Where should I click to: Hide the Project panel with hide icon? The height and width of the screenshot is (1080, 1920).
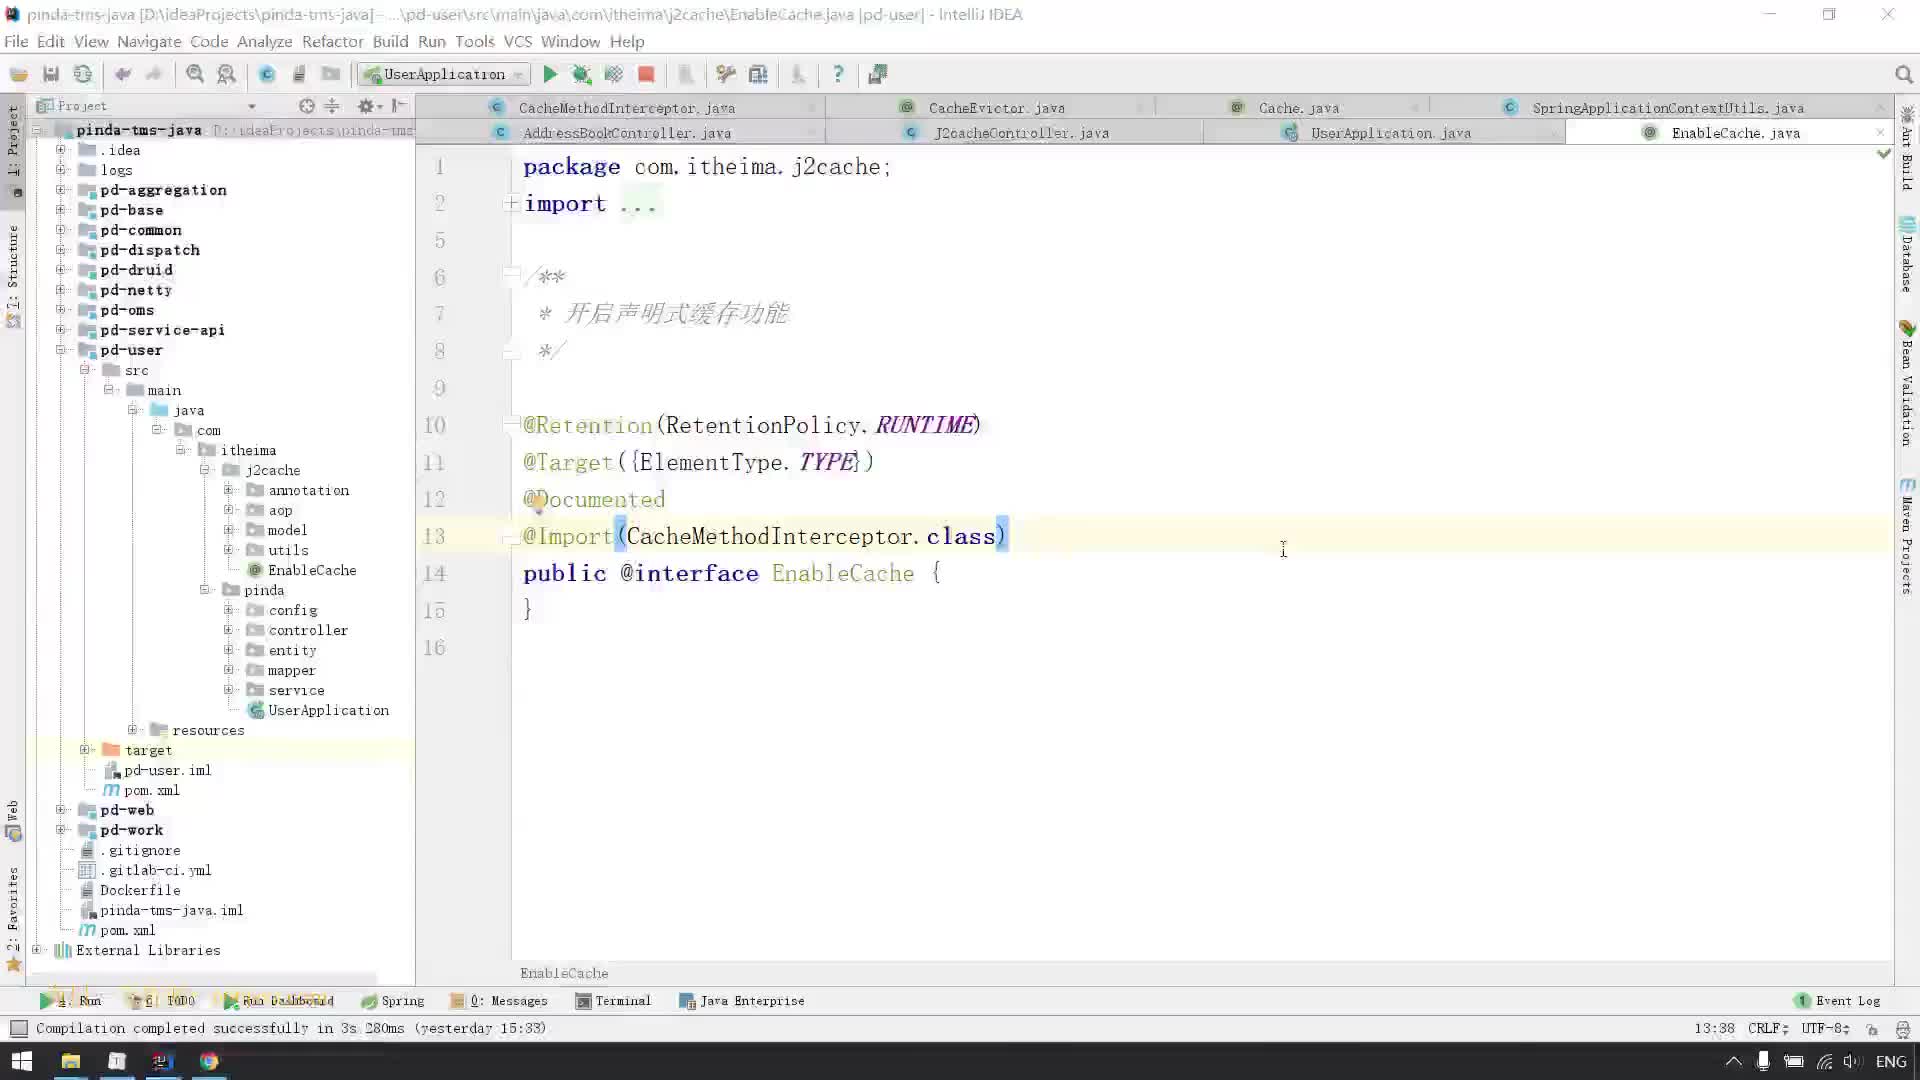(x=399, y=106)
